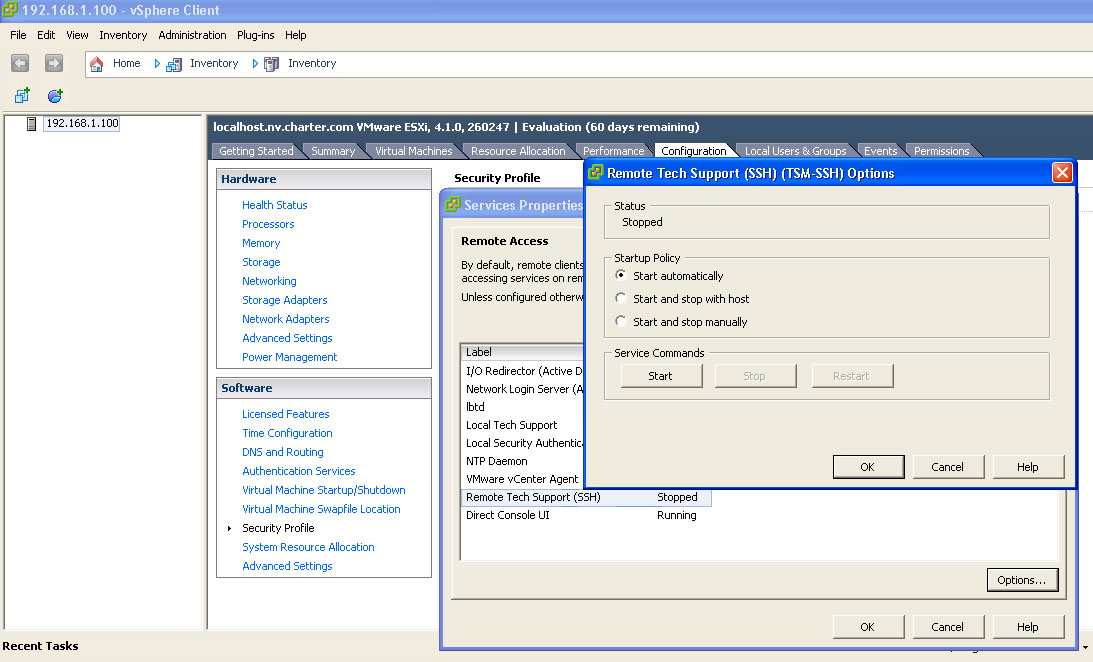Select Start and stop with host option

[x=620, y=298]
